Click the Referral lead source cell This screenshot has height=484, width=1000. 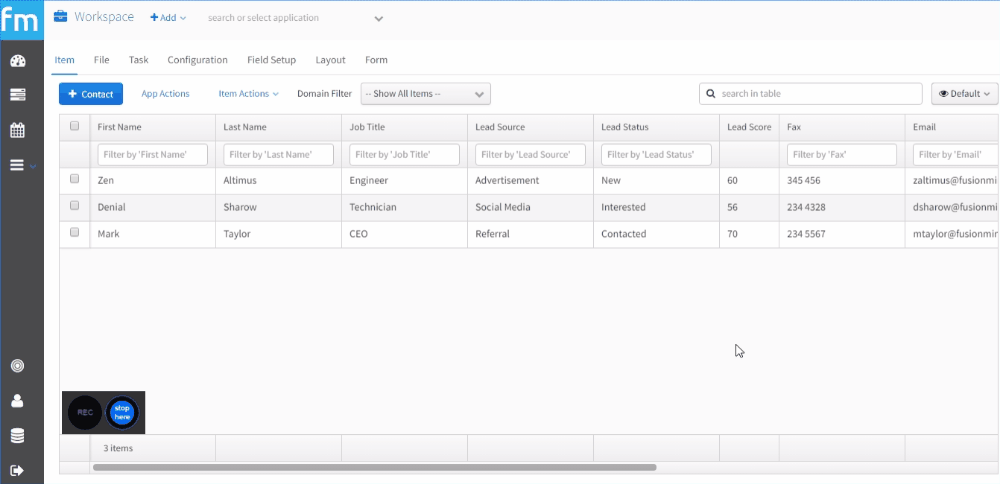(531, 234)
